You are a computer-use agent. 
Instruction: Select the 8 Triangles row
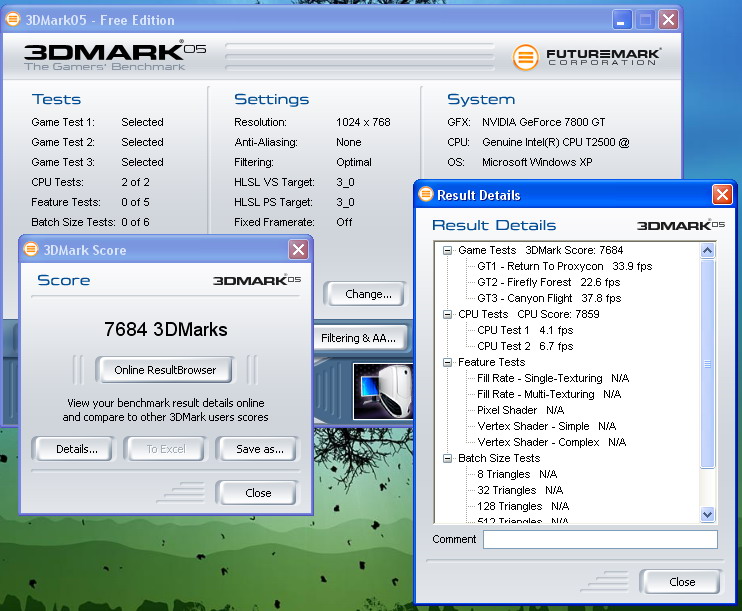(517, 475)
